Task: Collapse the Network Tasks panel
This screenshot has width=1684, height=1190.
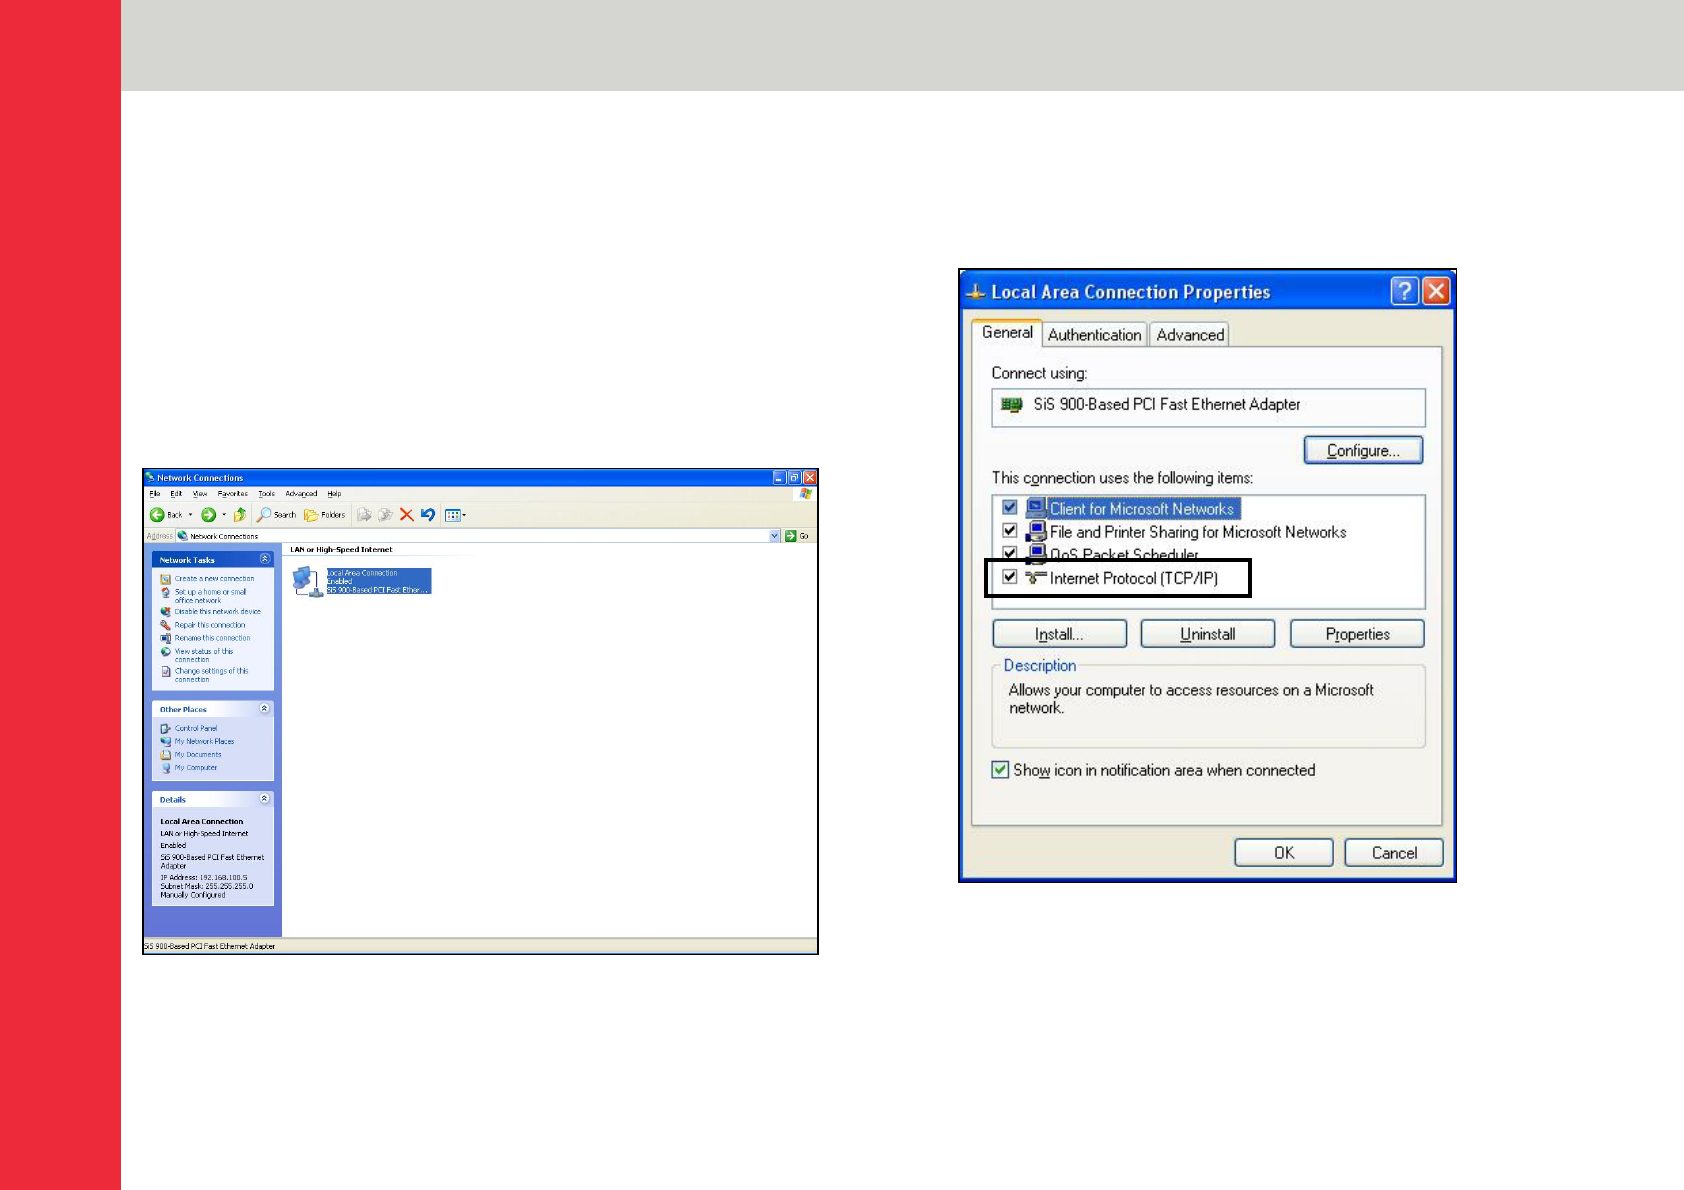Action: 265,559
